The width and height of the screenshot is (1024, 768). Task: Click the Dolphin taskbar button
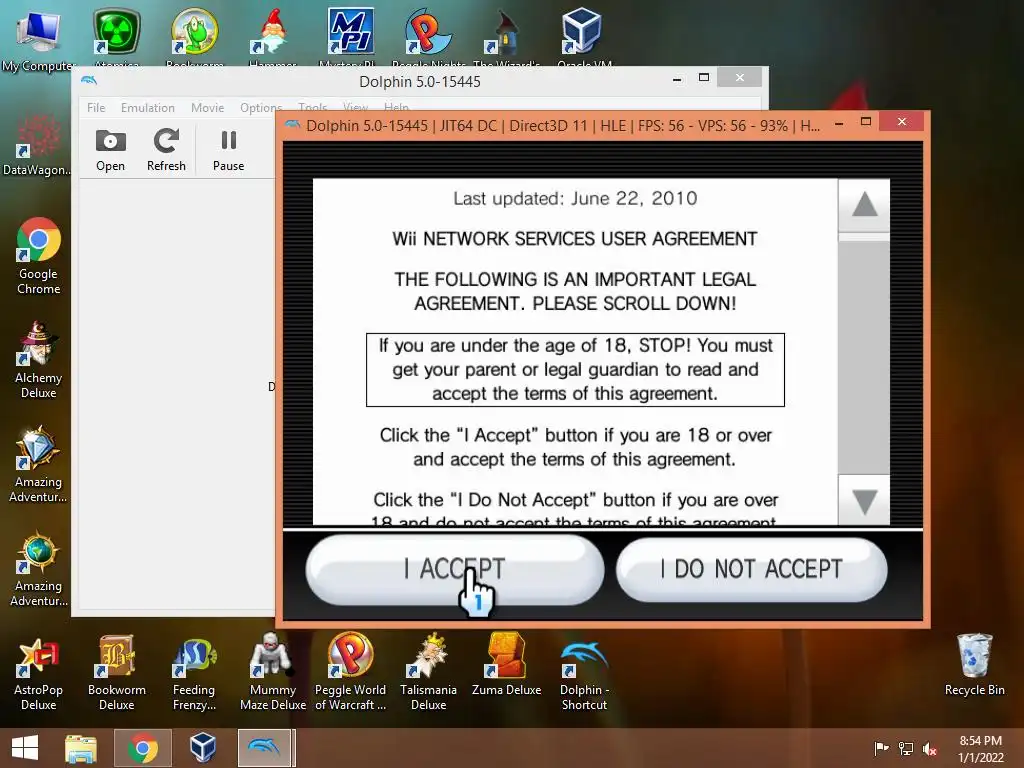click(x=264, y=748)
